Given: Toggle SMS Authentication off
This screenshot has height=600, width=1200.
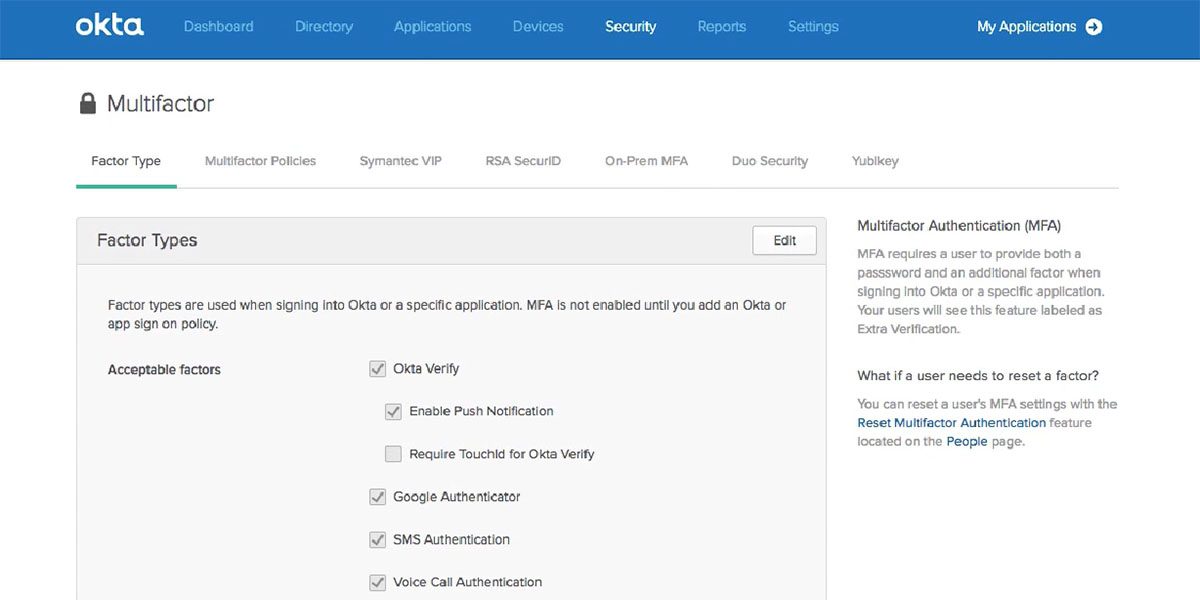Looking at the screenshot, I should (377, 539).
